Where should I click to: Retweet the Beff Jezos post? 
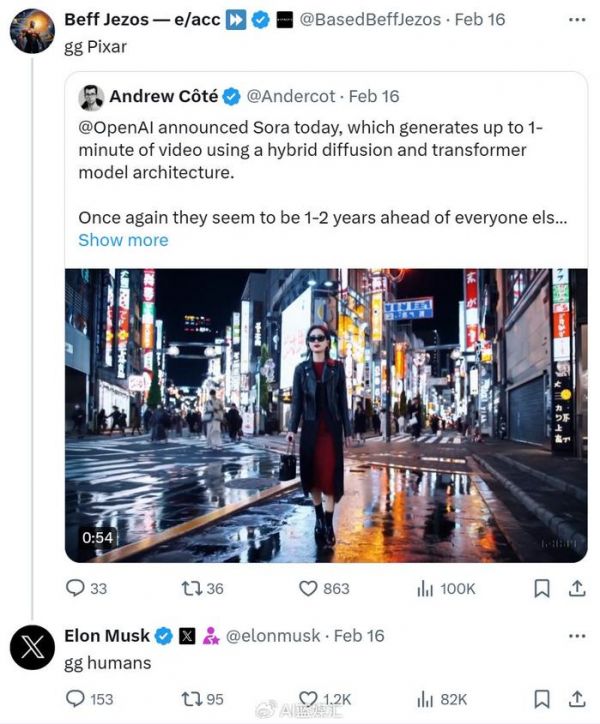[x=190, y=588]
